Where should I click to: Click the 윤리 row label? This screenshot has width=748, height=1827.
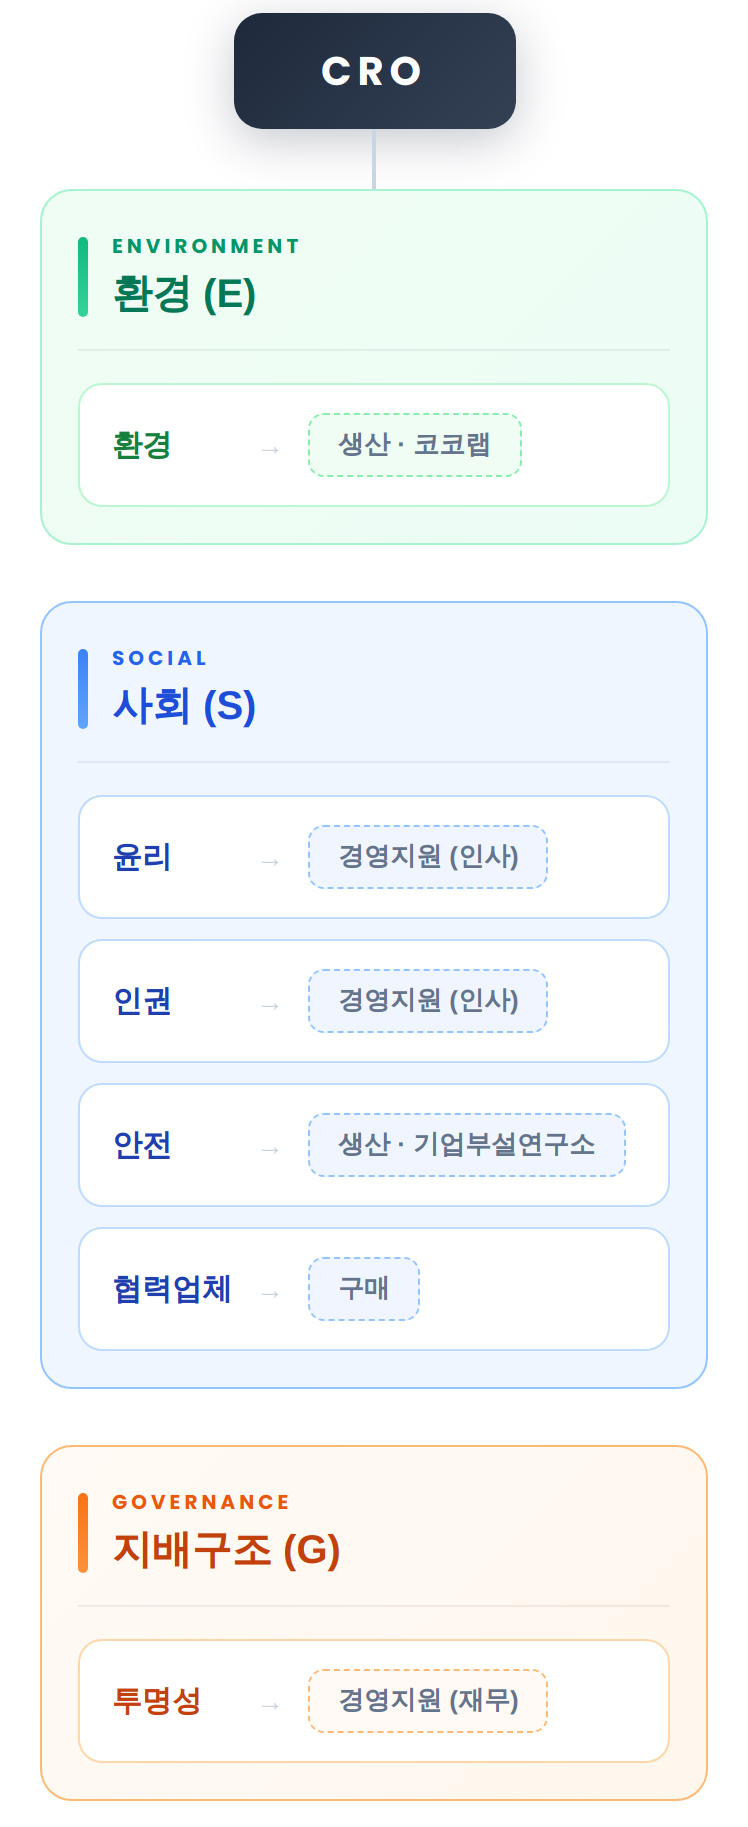(x=142, y=857)
